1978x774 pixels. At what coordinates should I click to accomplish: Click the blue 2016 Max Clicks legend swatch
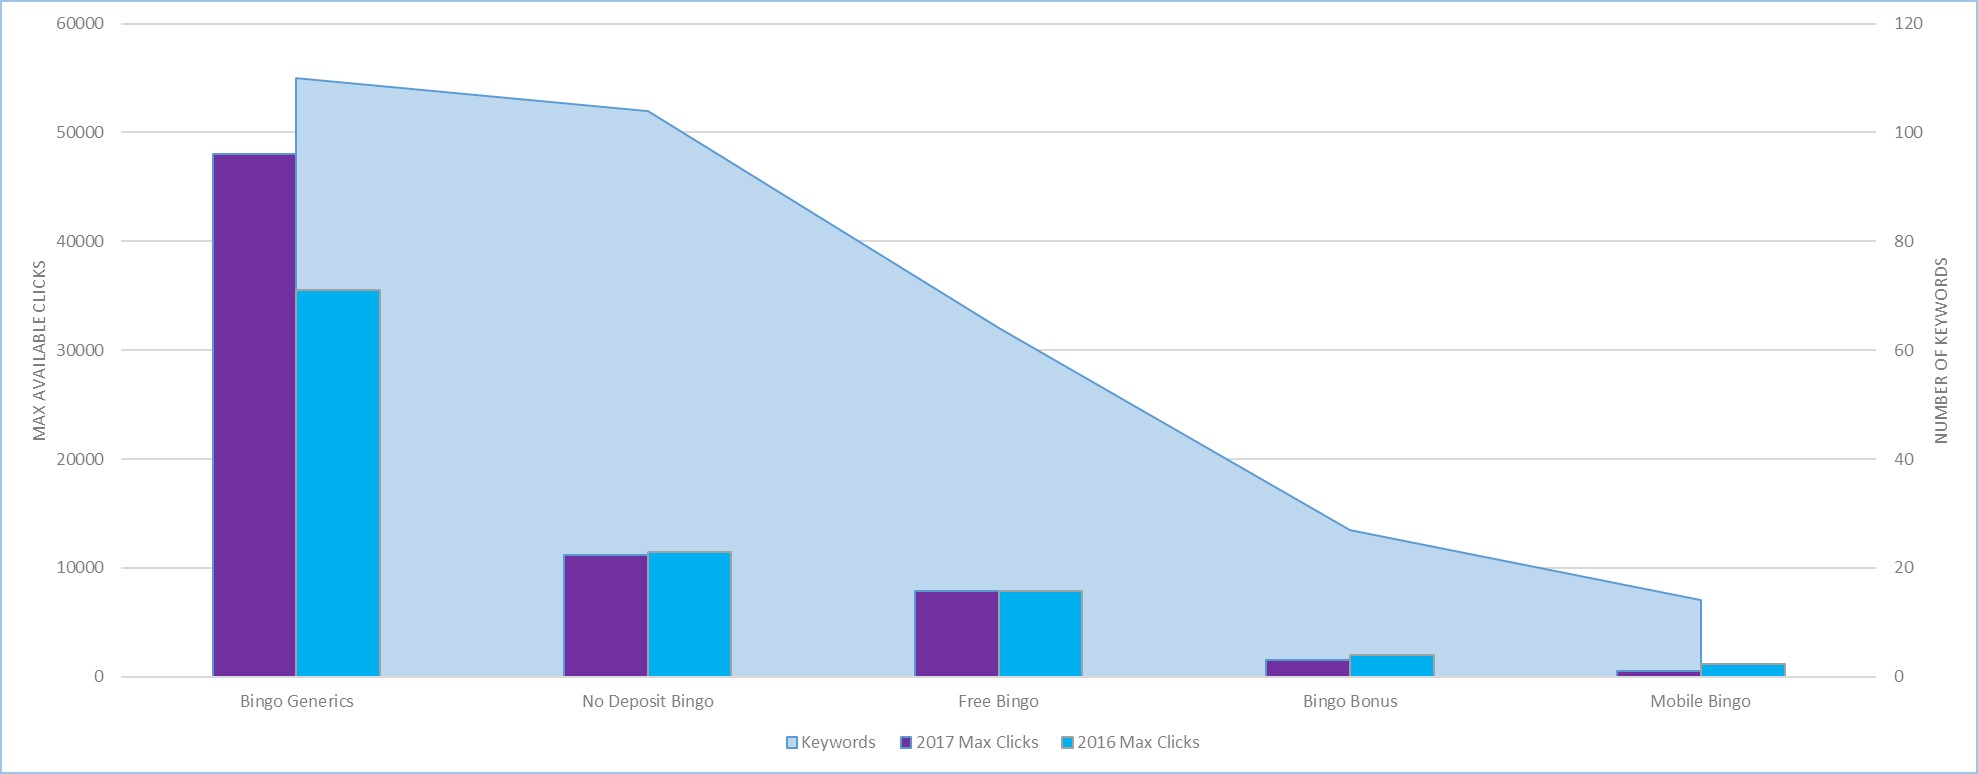click(1067, 743)
